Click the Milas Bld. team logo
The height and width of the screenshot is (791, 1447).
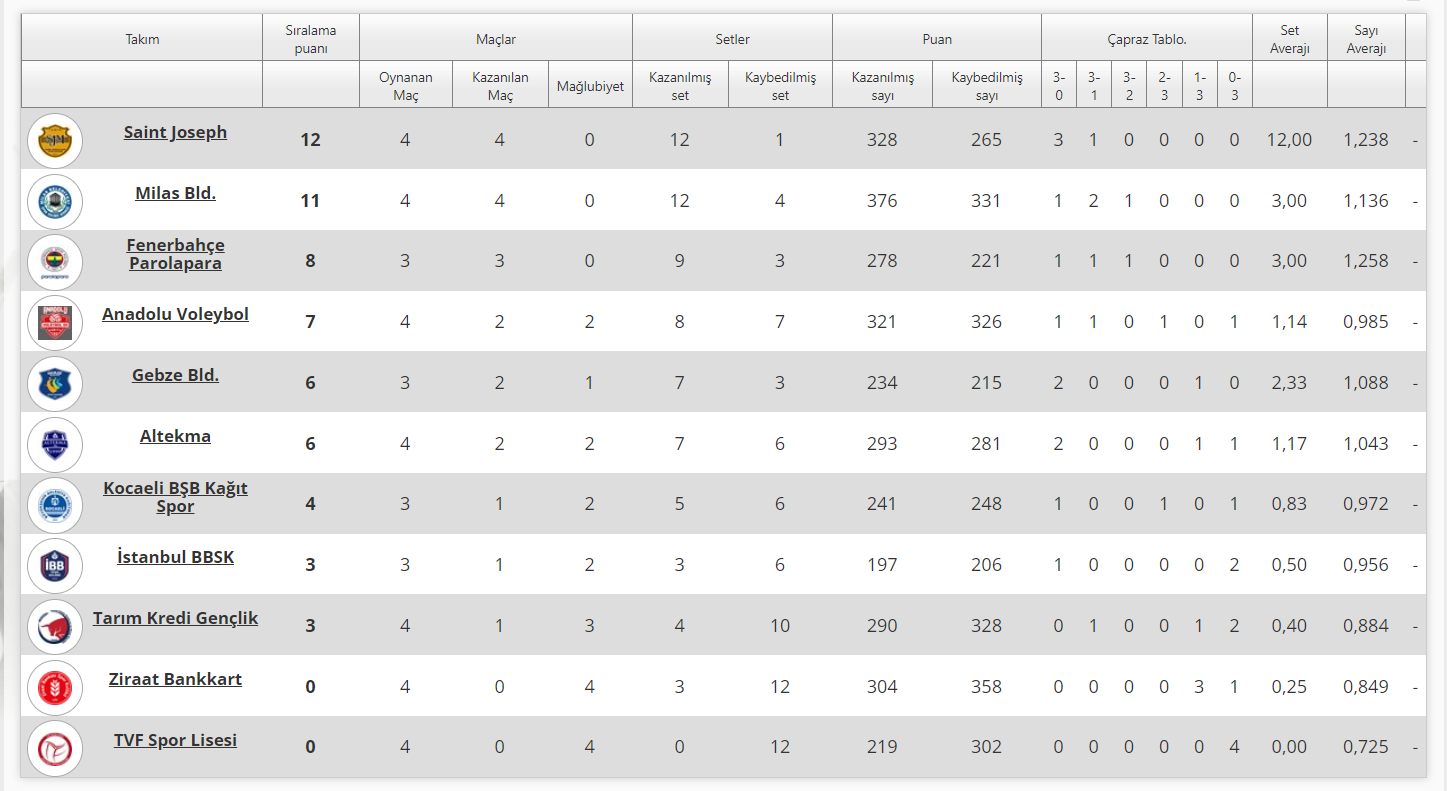(x=55, y=201)
